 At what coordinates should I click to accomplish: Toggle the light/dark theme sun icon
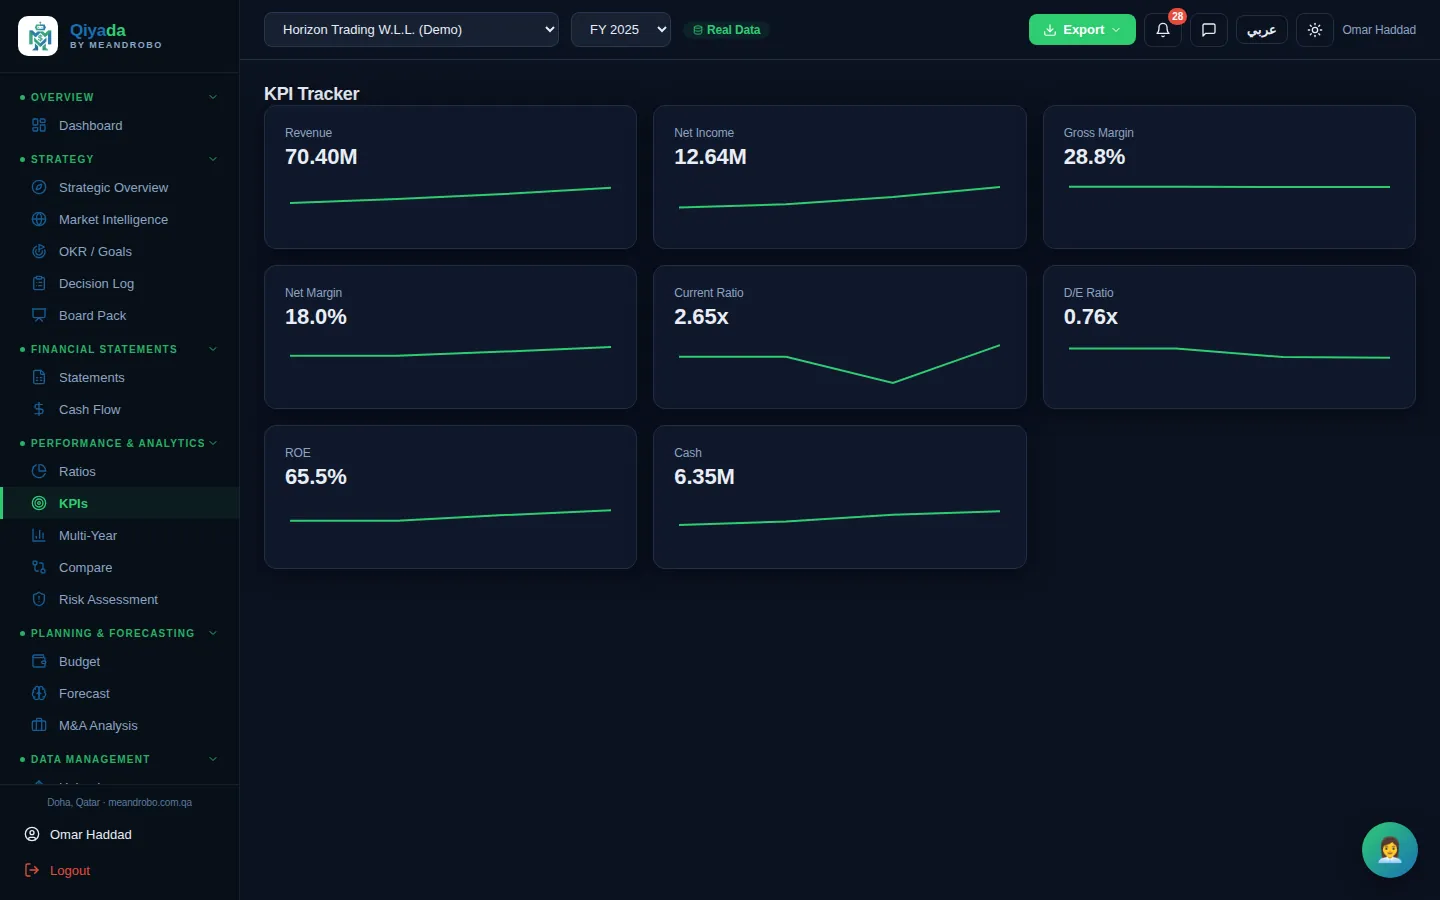(x=1315, y=30)
